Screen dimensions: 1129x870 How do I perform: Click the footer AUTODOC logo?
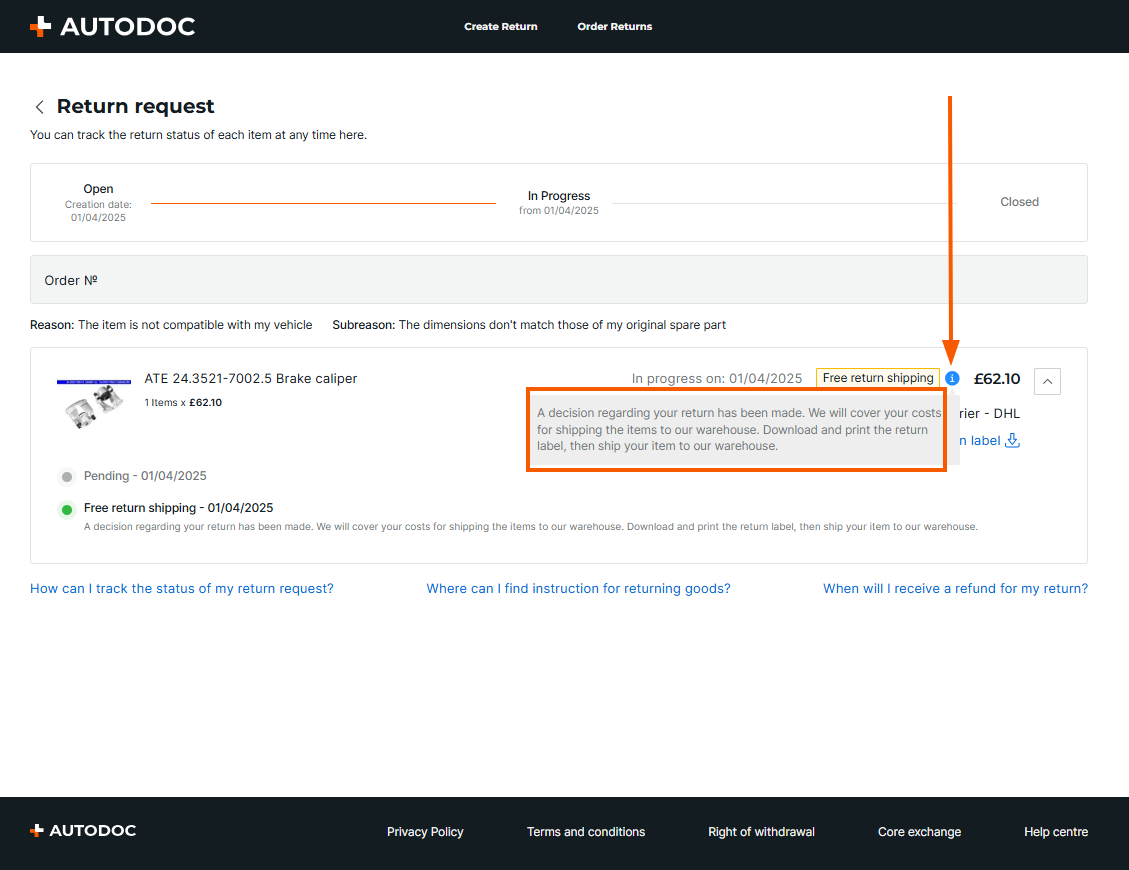(83, 831)
